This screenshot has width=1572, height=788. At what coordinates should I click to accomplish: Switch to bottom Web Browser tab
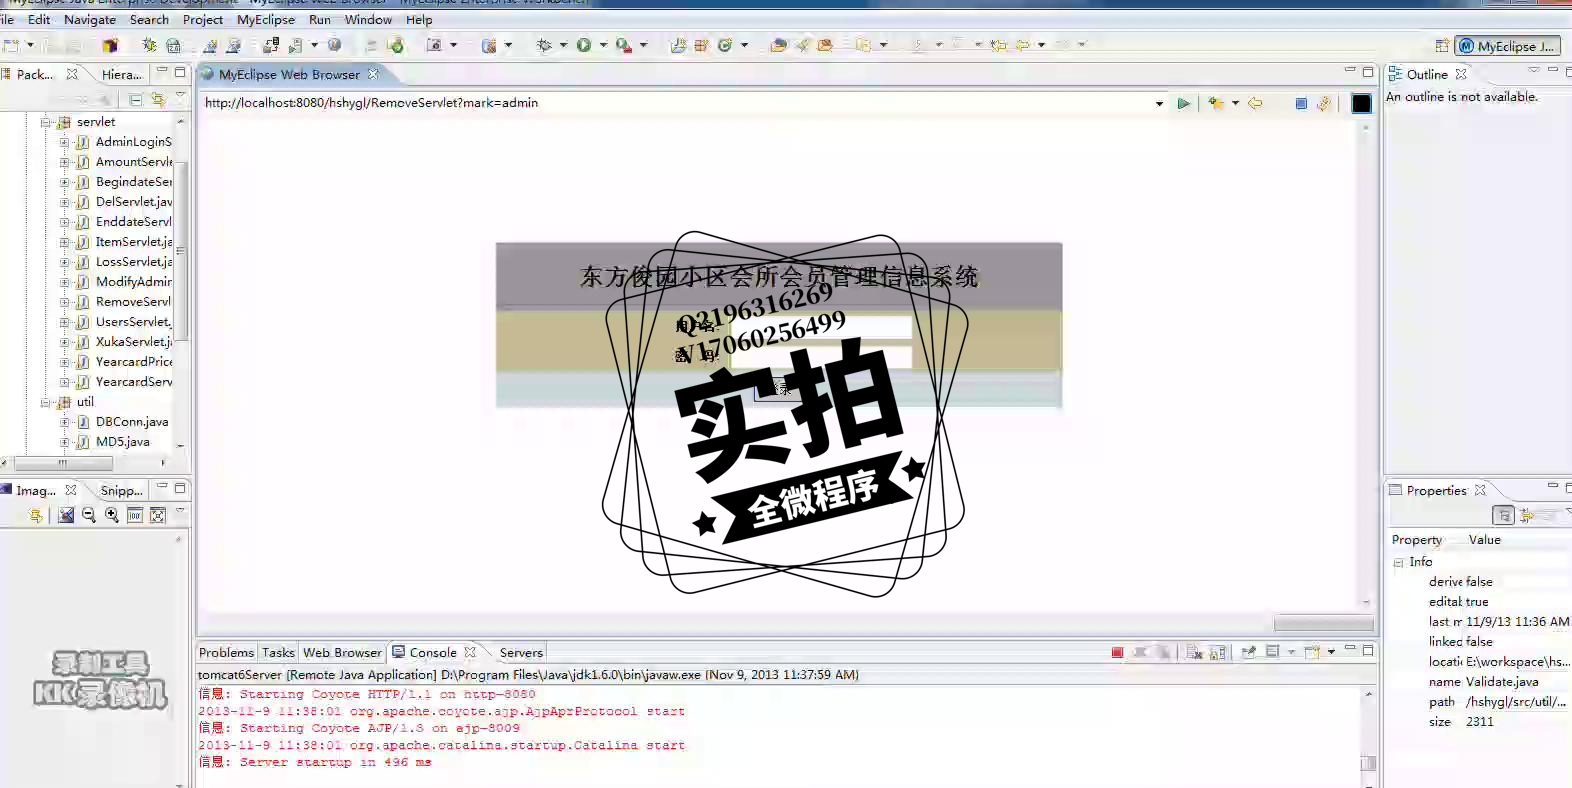342,653
